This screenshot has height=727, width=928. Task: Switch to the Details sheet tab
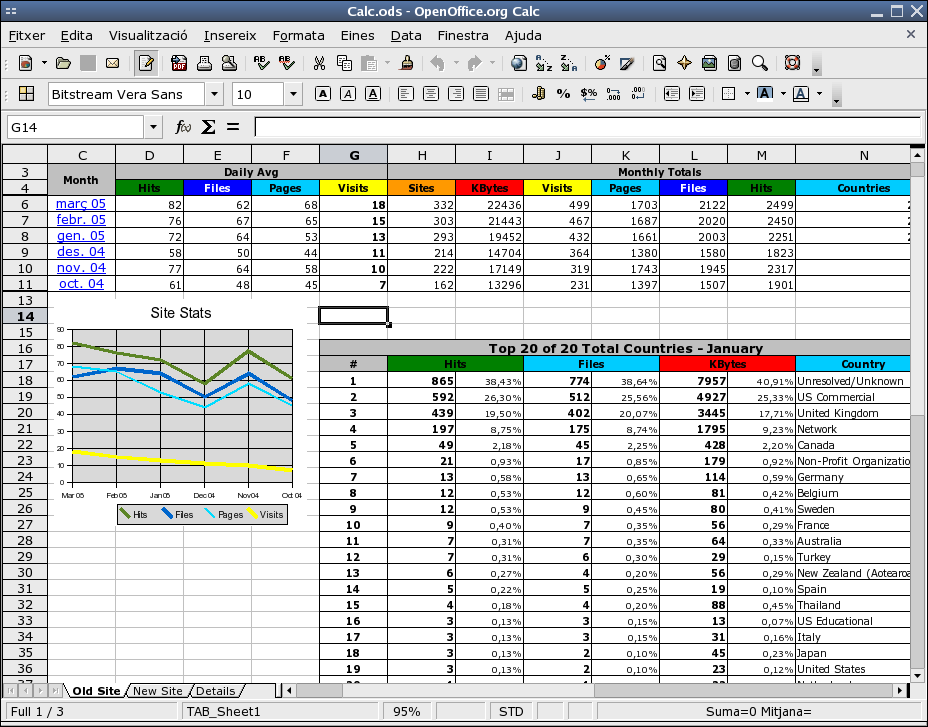[x=215, y=691]
